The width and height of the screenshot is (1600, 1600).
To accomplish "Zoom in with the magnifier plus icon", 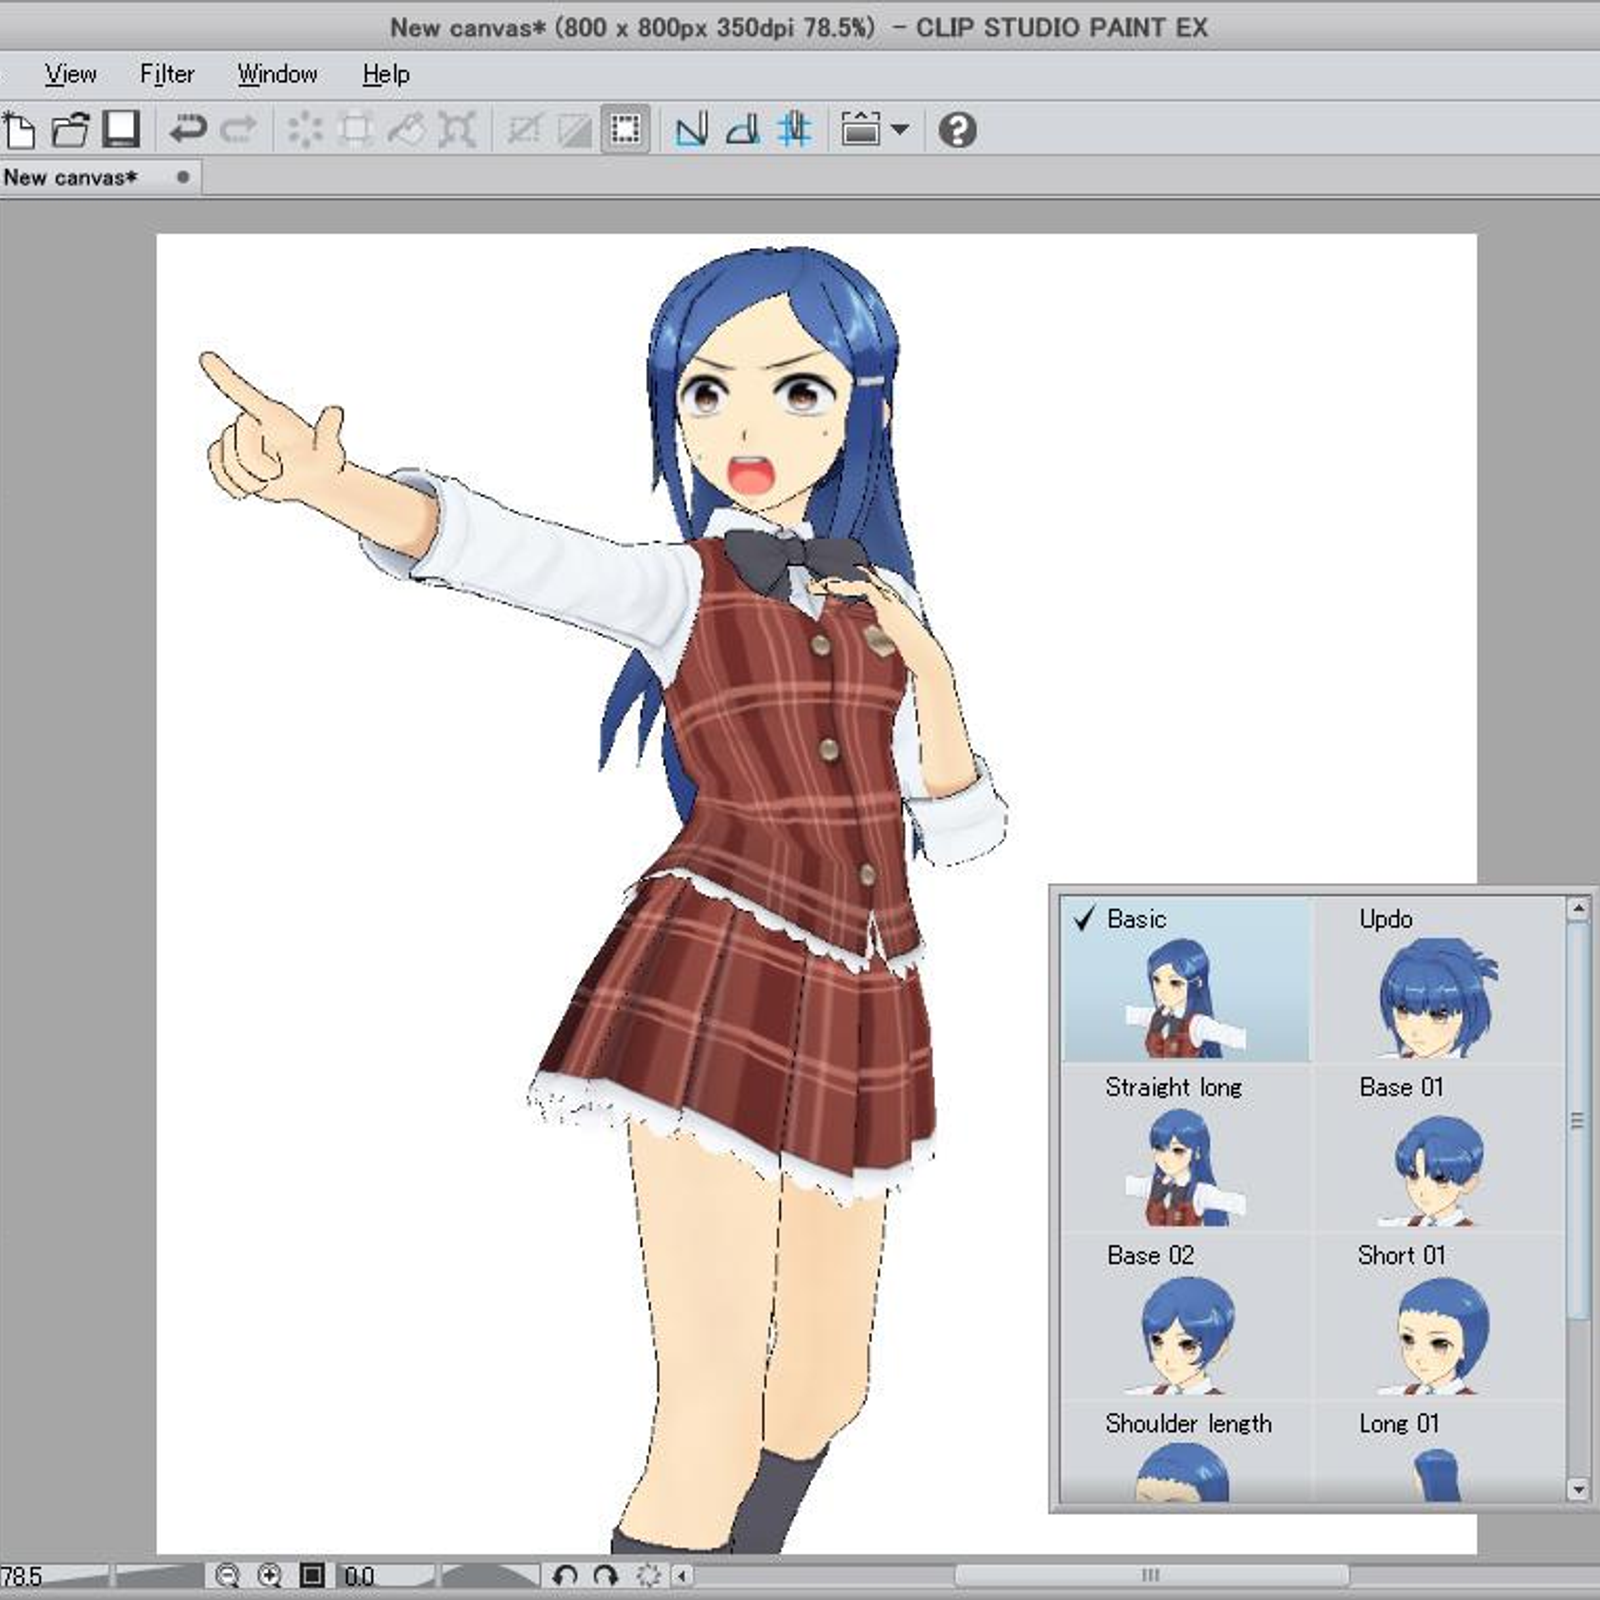I will [x=270, y=1577].
